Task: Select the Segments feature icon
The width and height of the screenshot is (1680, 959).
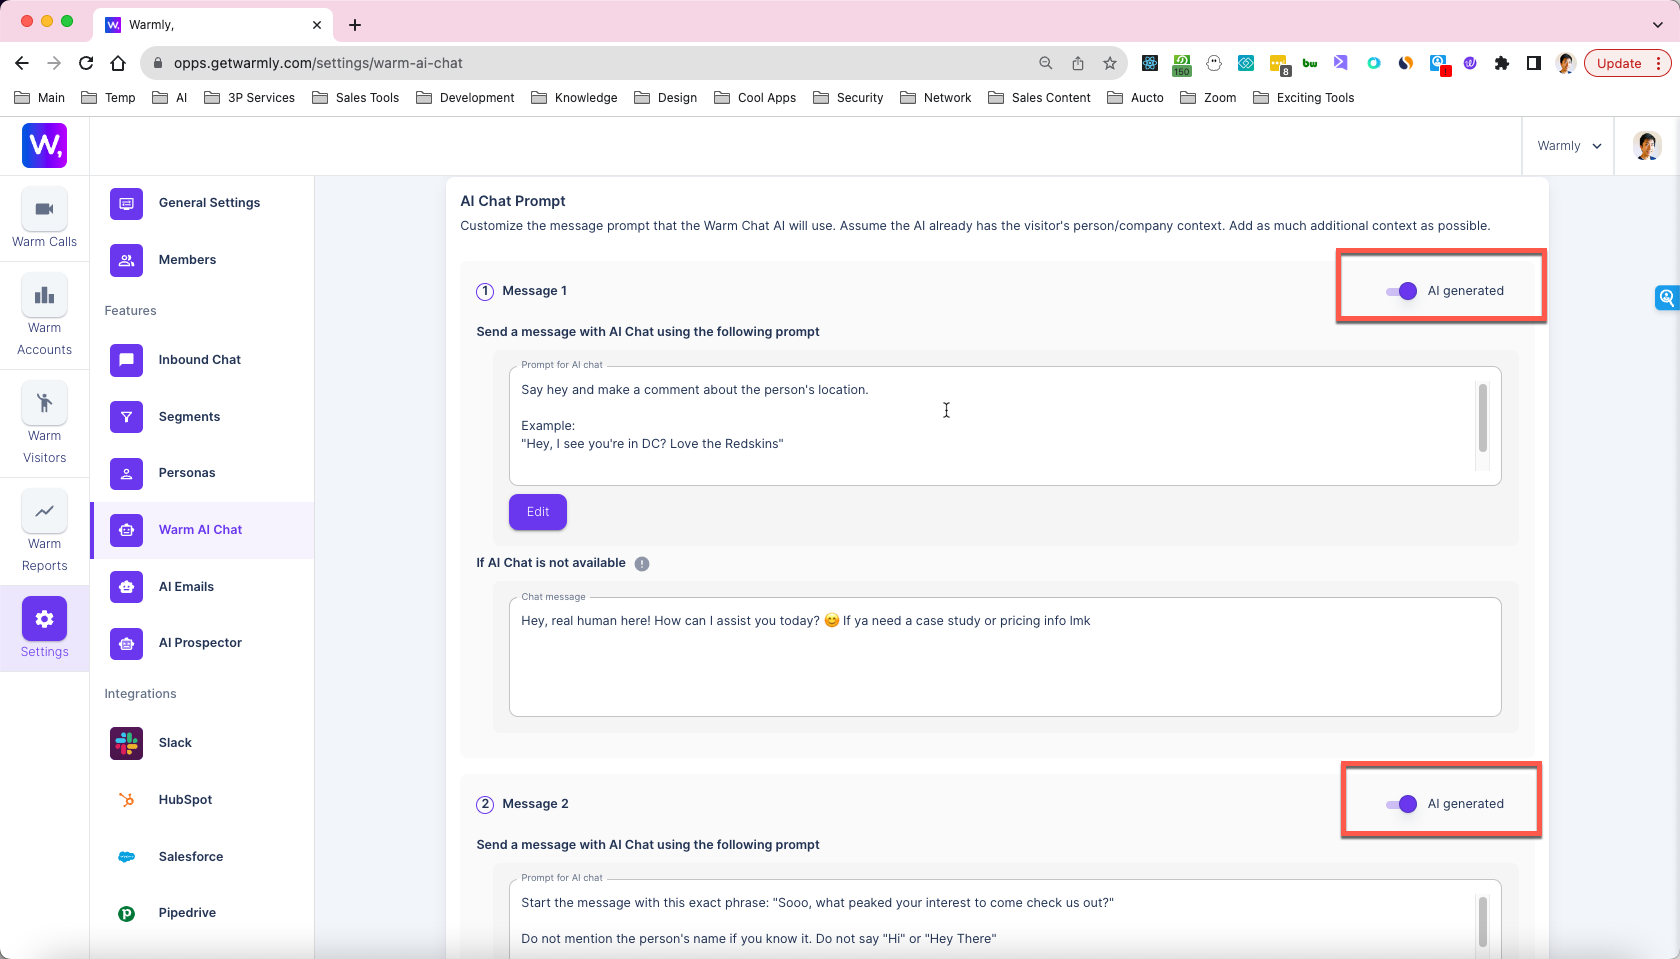Action: point(126,417)
